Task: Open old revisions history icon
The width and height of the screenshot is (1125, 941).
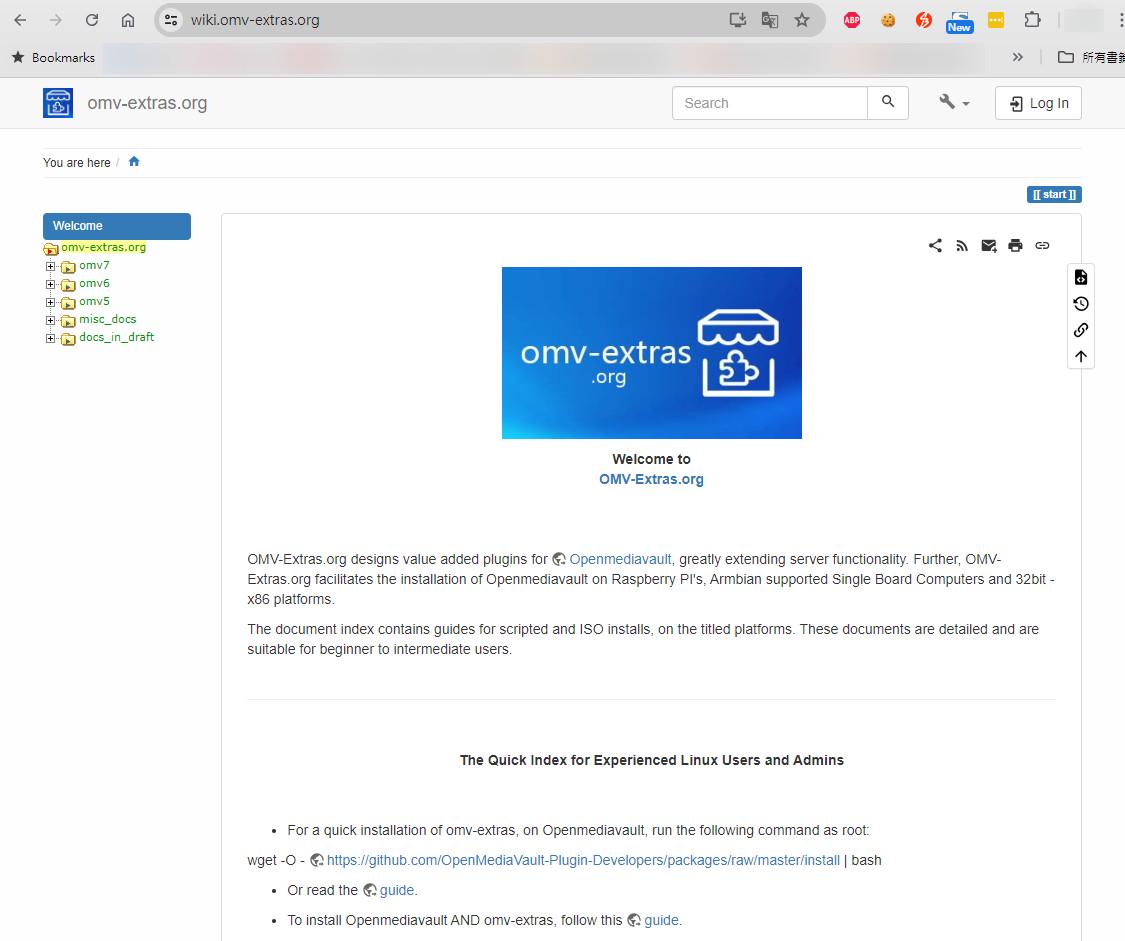Action: 1081,304
